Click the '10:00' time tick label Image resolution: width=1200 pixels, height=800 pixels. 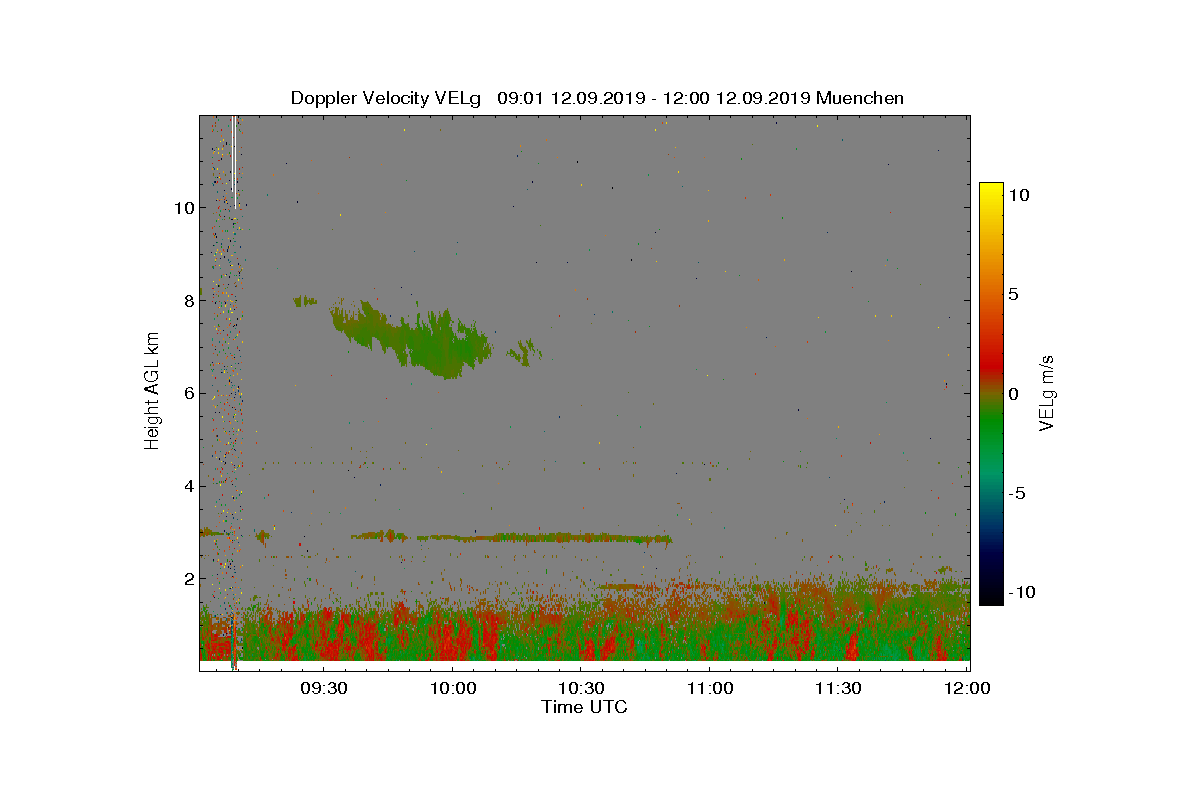coord(452,688)
